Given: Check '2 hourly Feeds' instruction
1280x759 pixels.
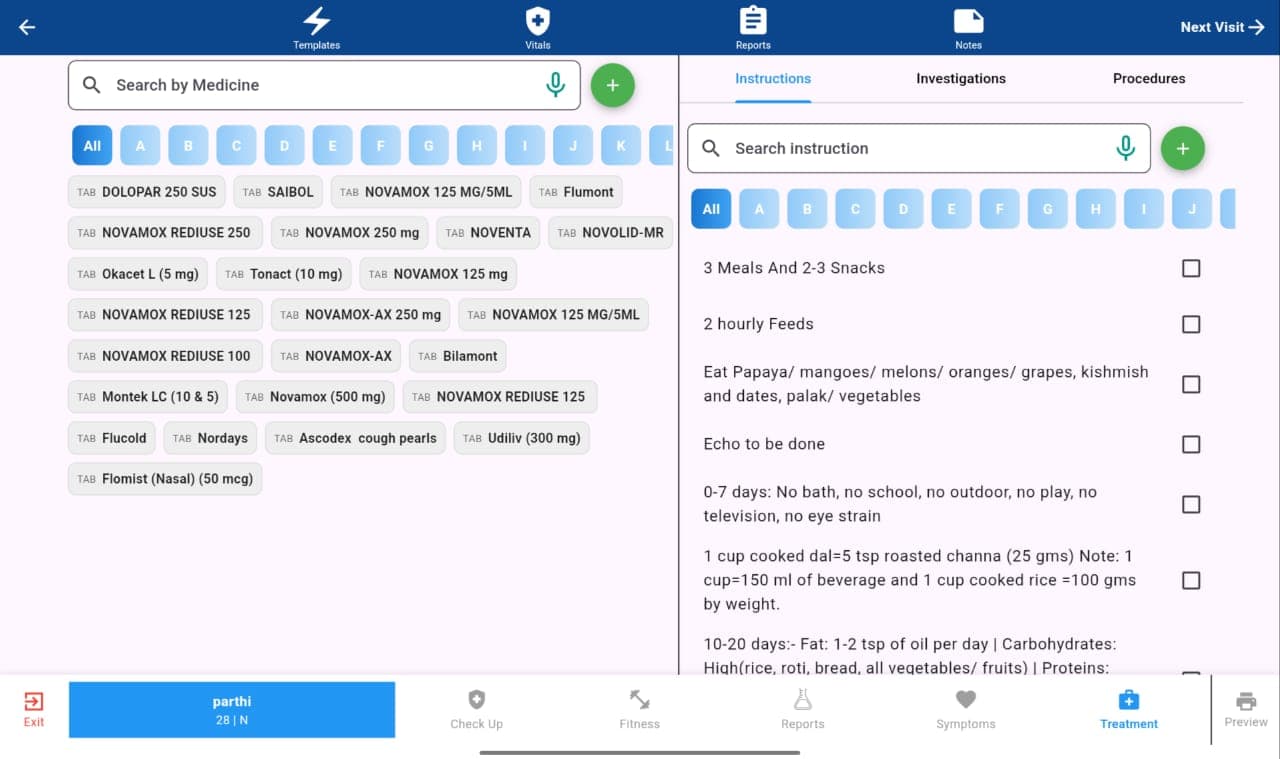Looking at the screenshot, I should point(1191,324).
